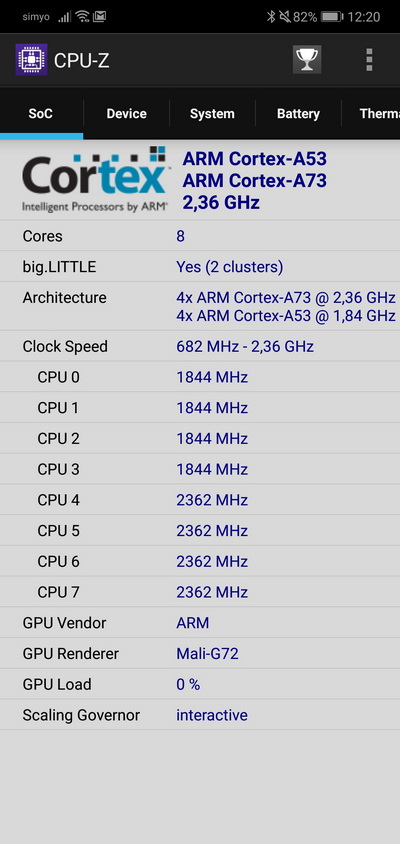
Task: Tap the trophy icon in the header
Action: (x=307, y=59)
